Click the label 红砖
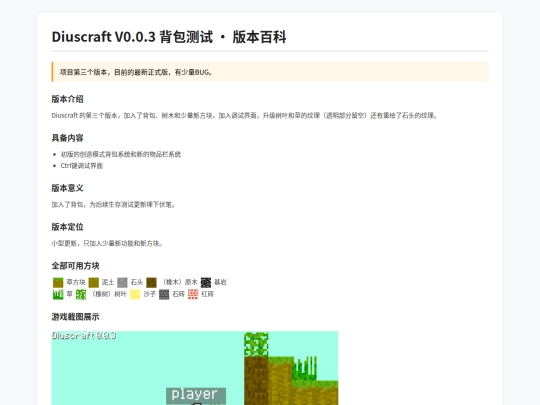The width and height of the screenshot is (540, 405). coord(208,294)
